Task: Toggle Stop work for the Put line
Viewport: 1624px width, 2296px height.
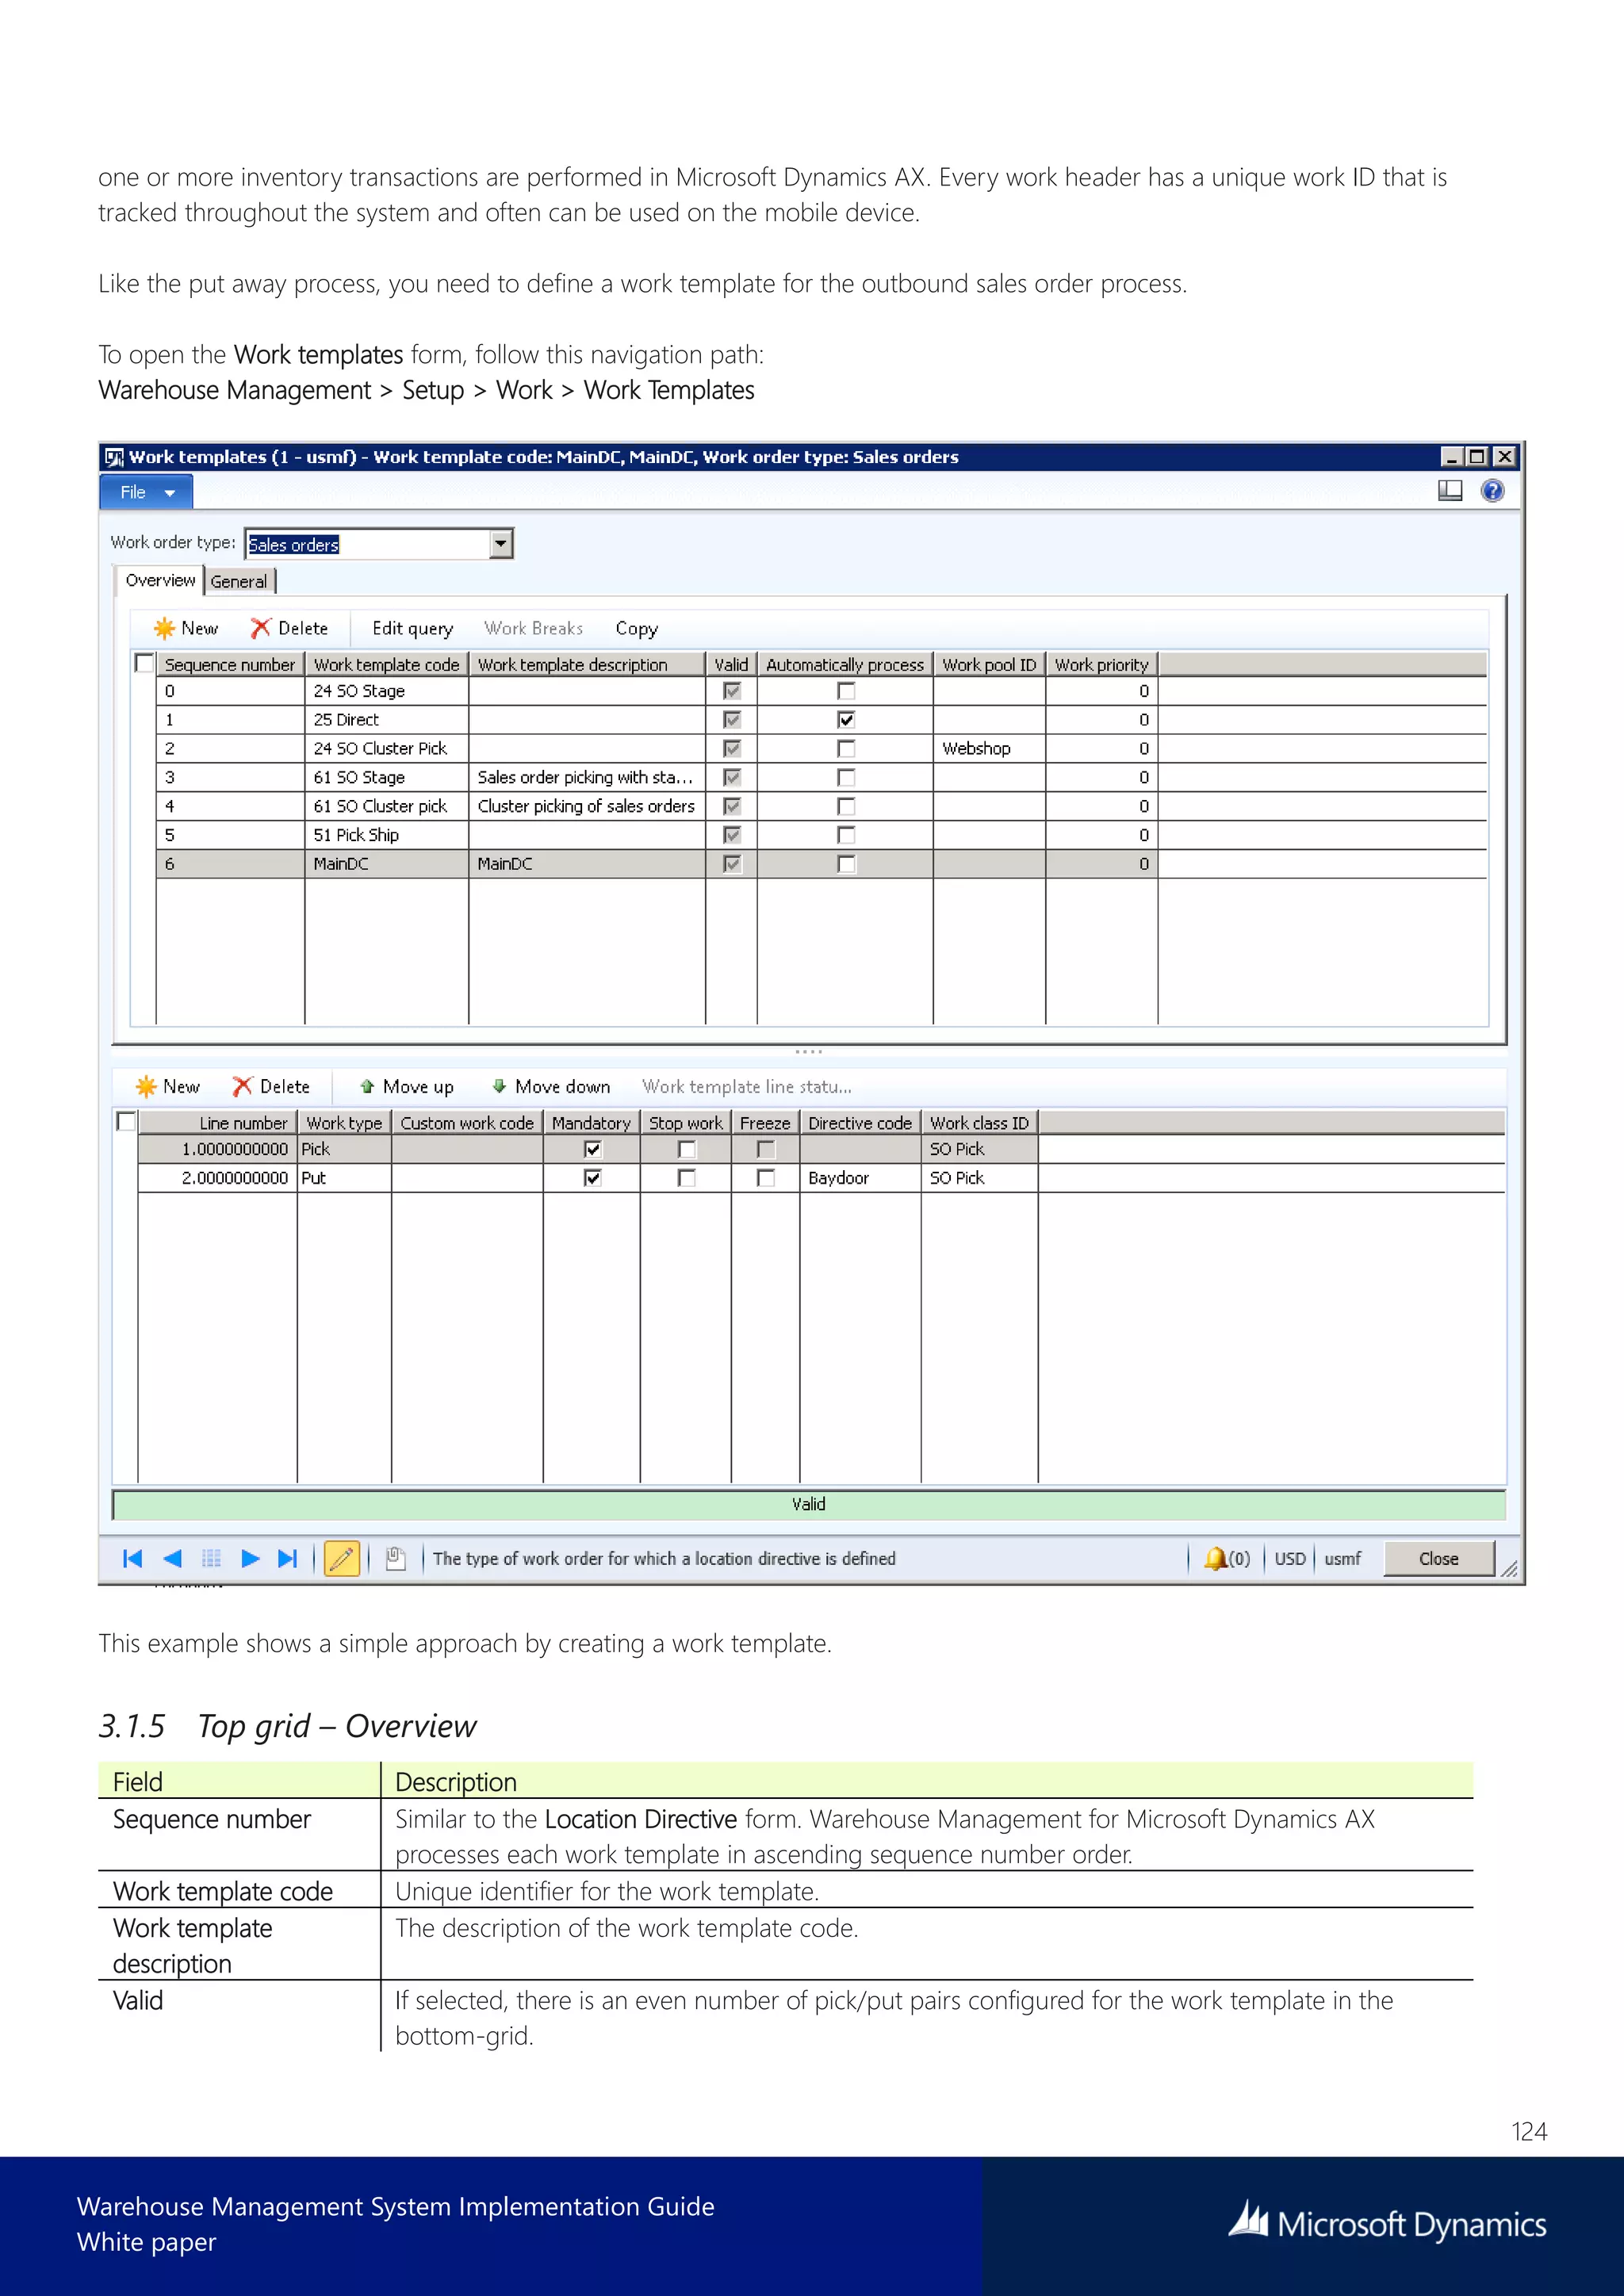Action: [686, 1178]
